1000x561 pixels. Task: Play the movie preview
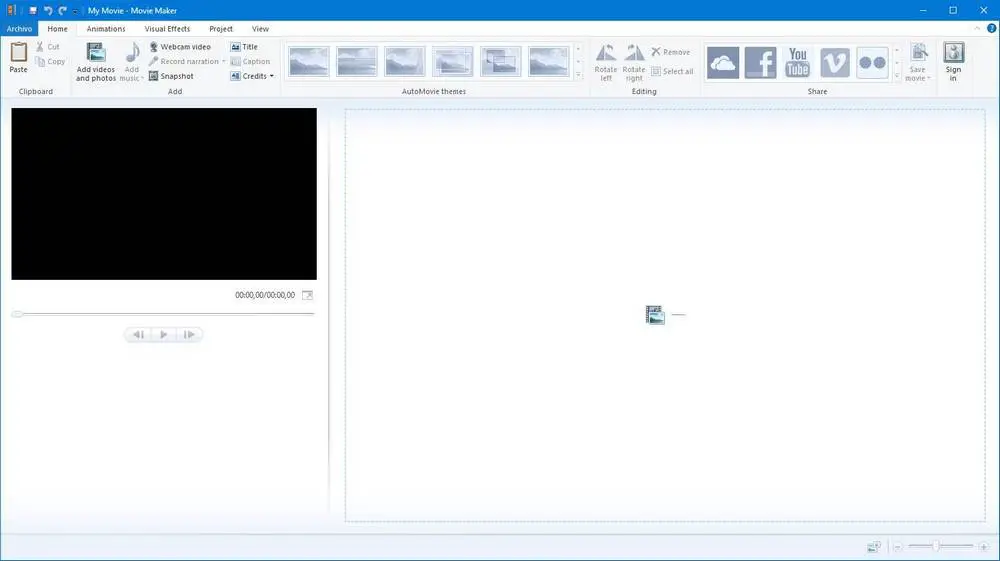163,335
